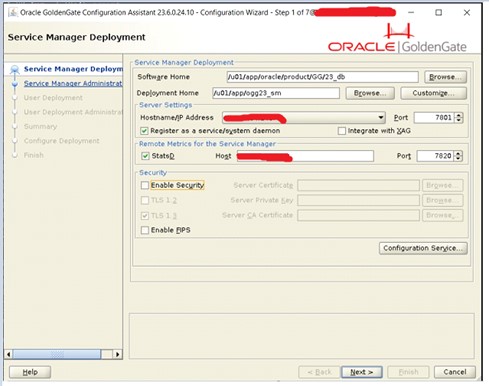
Task: Enable Integrate with XAG checkbox
Action: pyautogui.click(x=342, y=131)
